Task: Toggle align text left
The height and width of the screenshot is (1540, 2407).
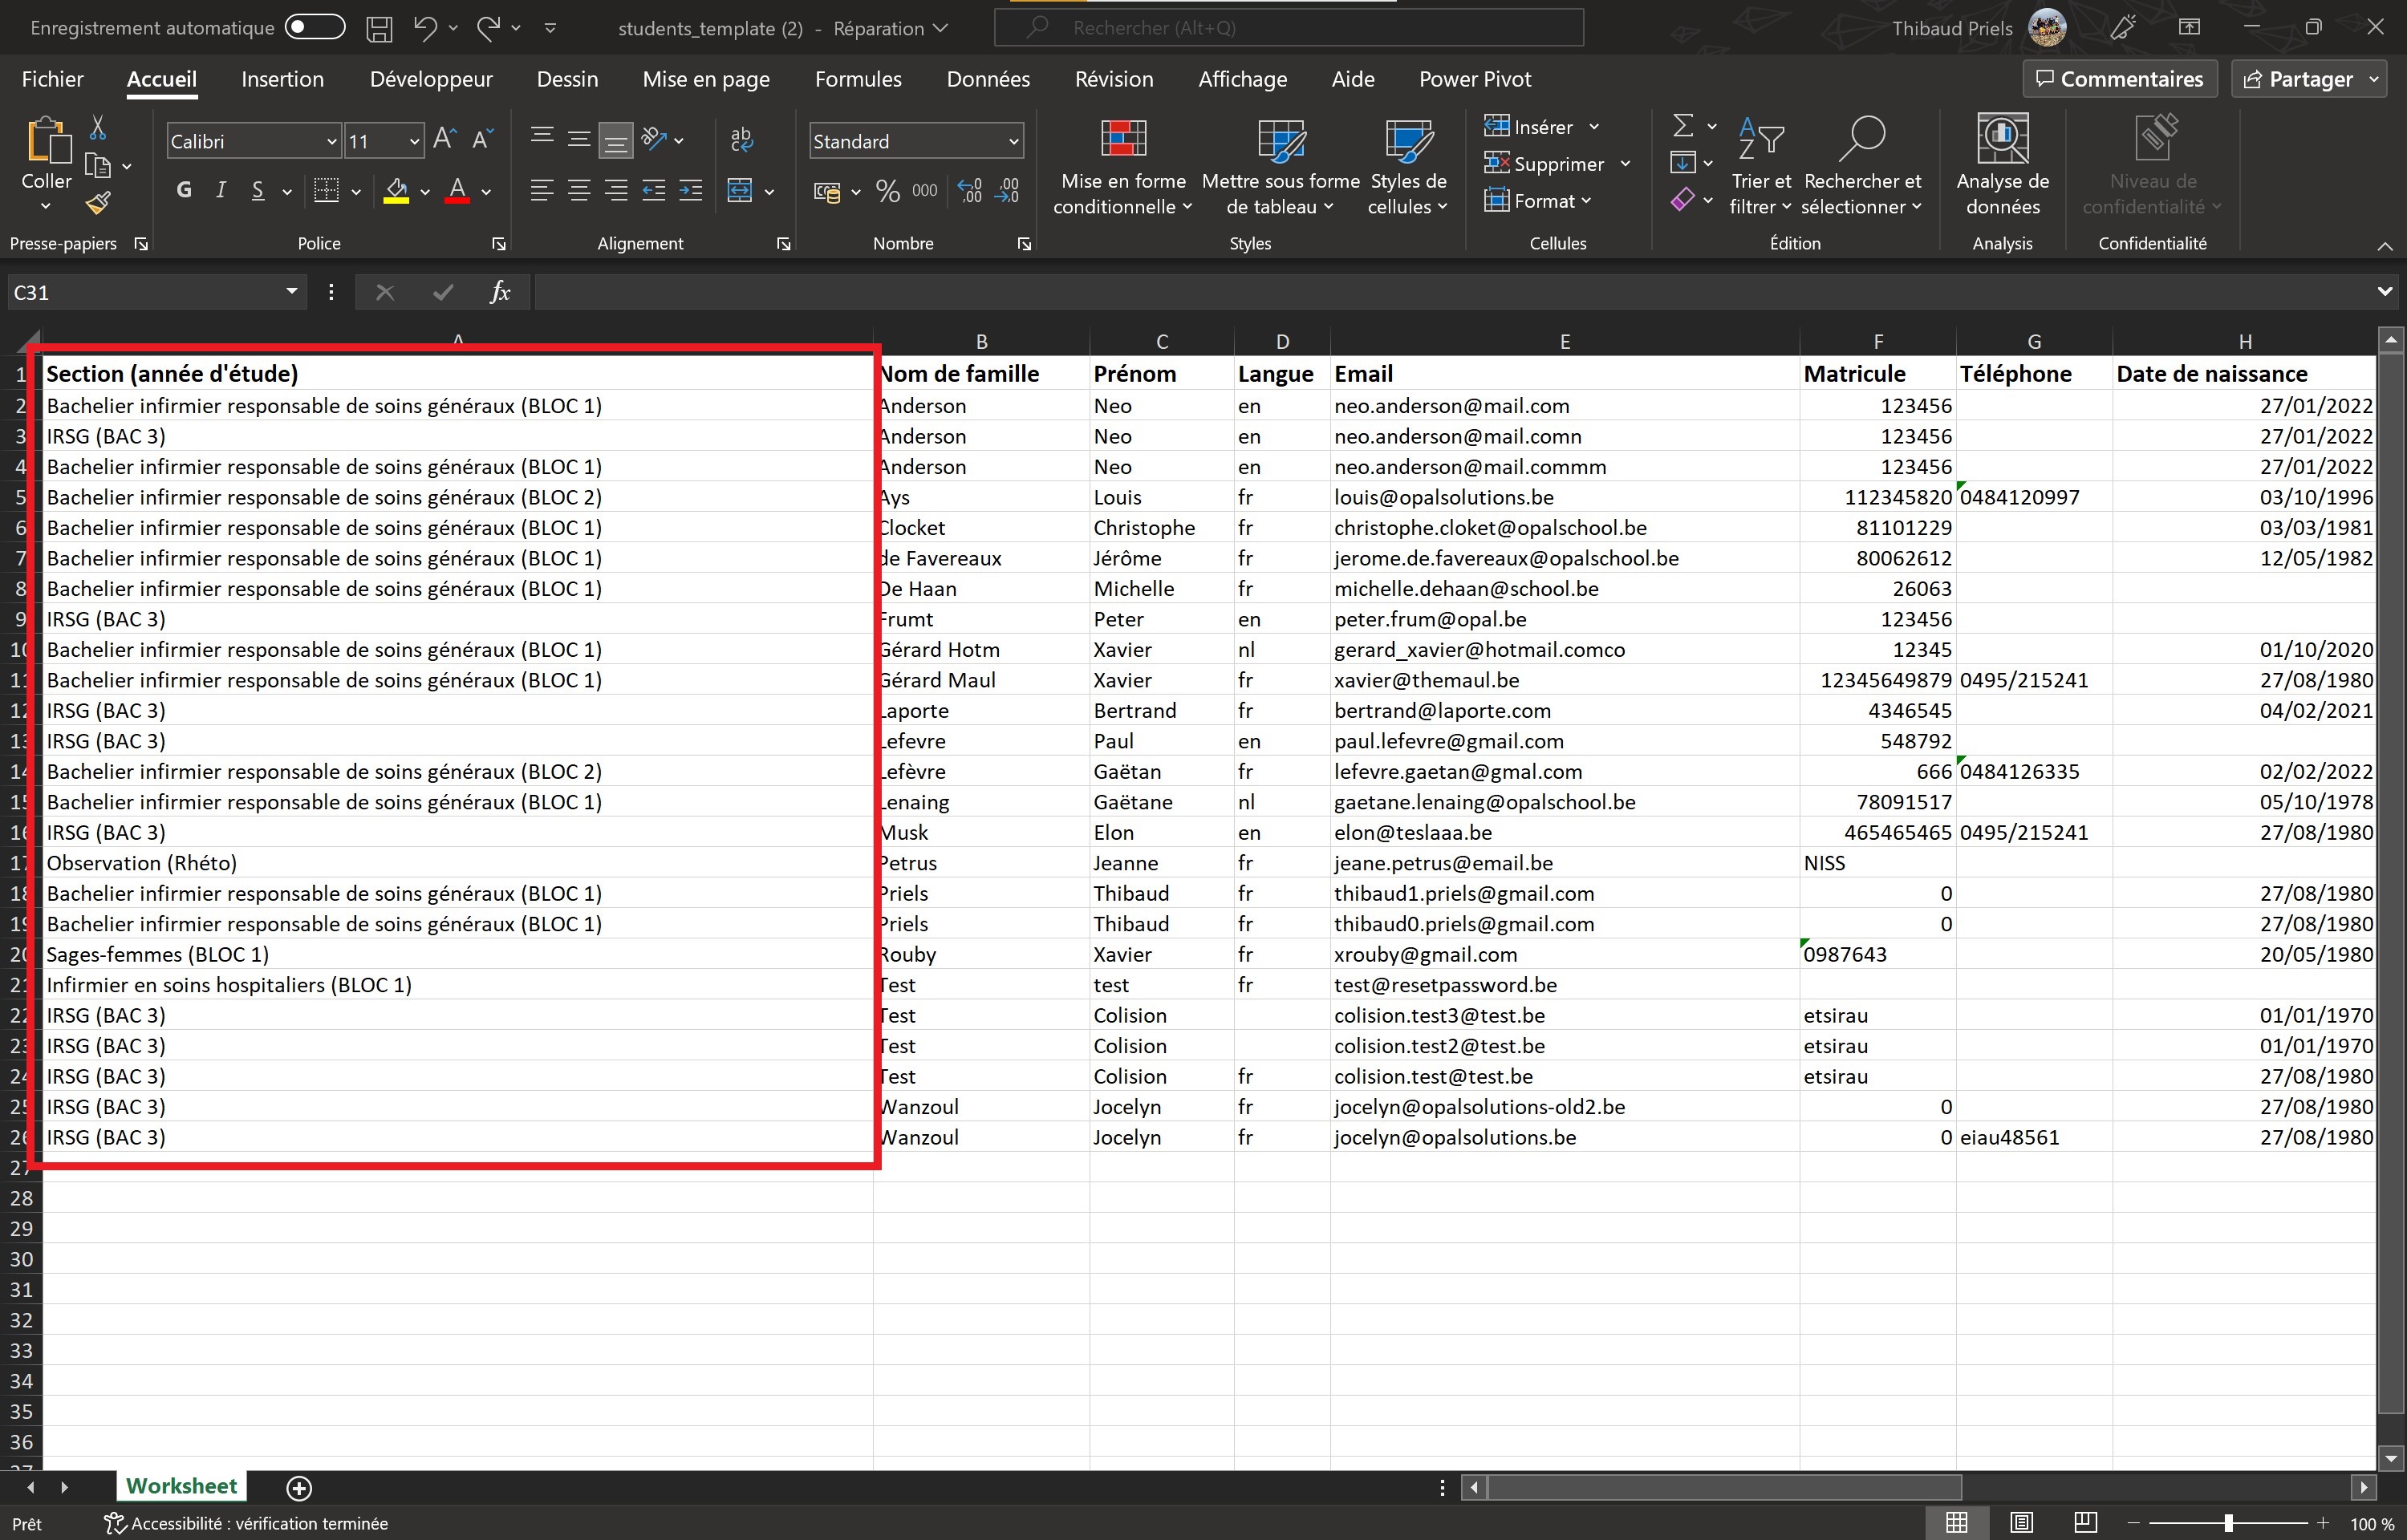Action: pos(542,190)
